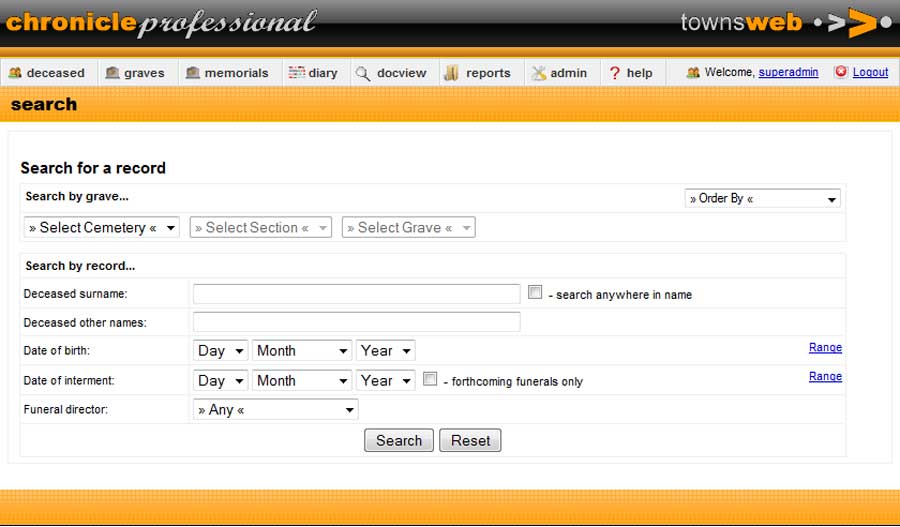Screen dimensions: 900x527
Task: Click the deceased people icon in navigation
Action: tap(15, 73)
